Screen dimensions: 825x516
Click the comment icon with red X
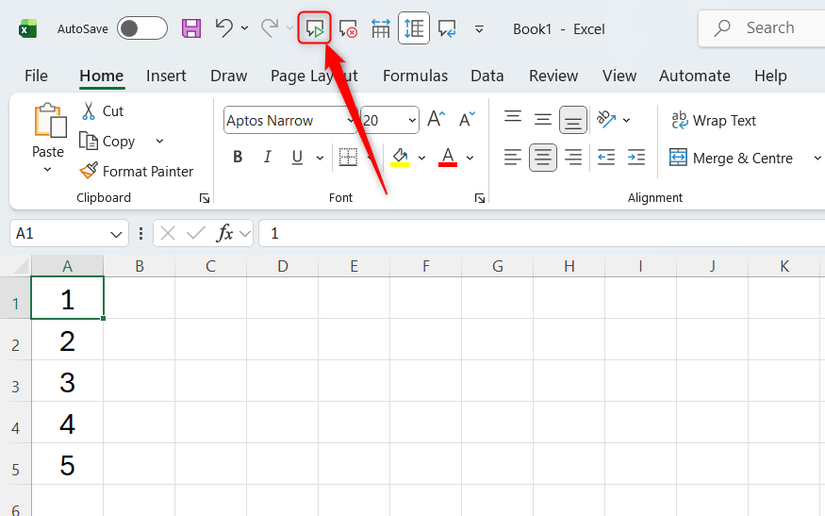[348, 28]
